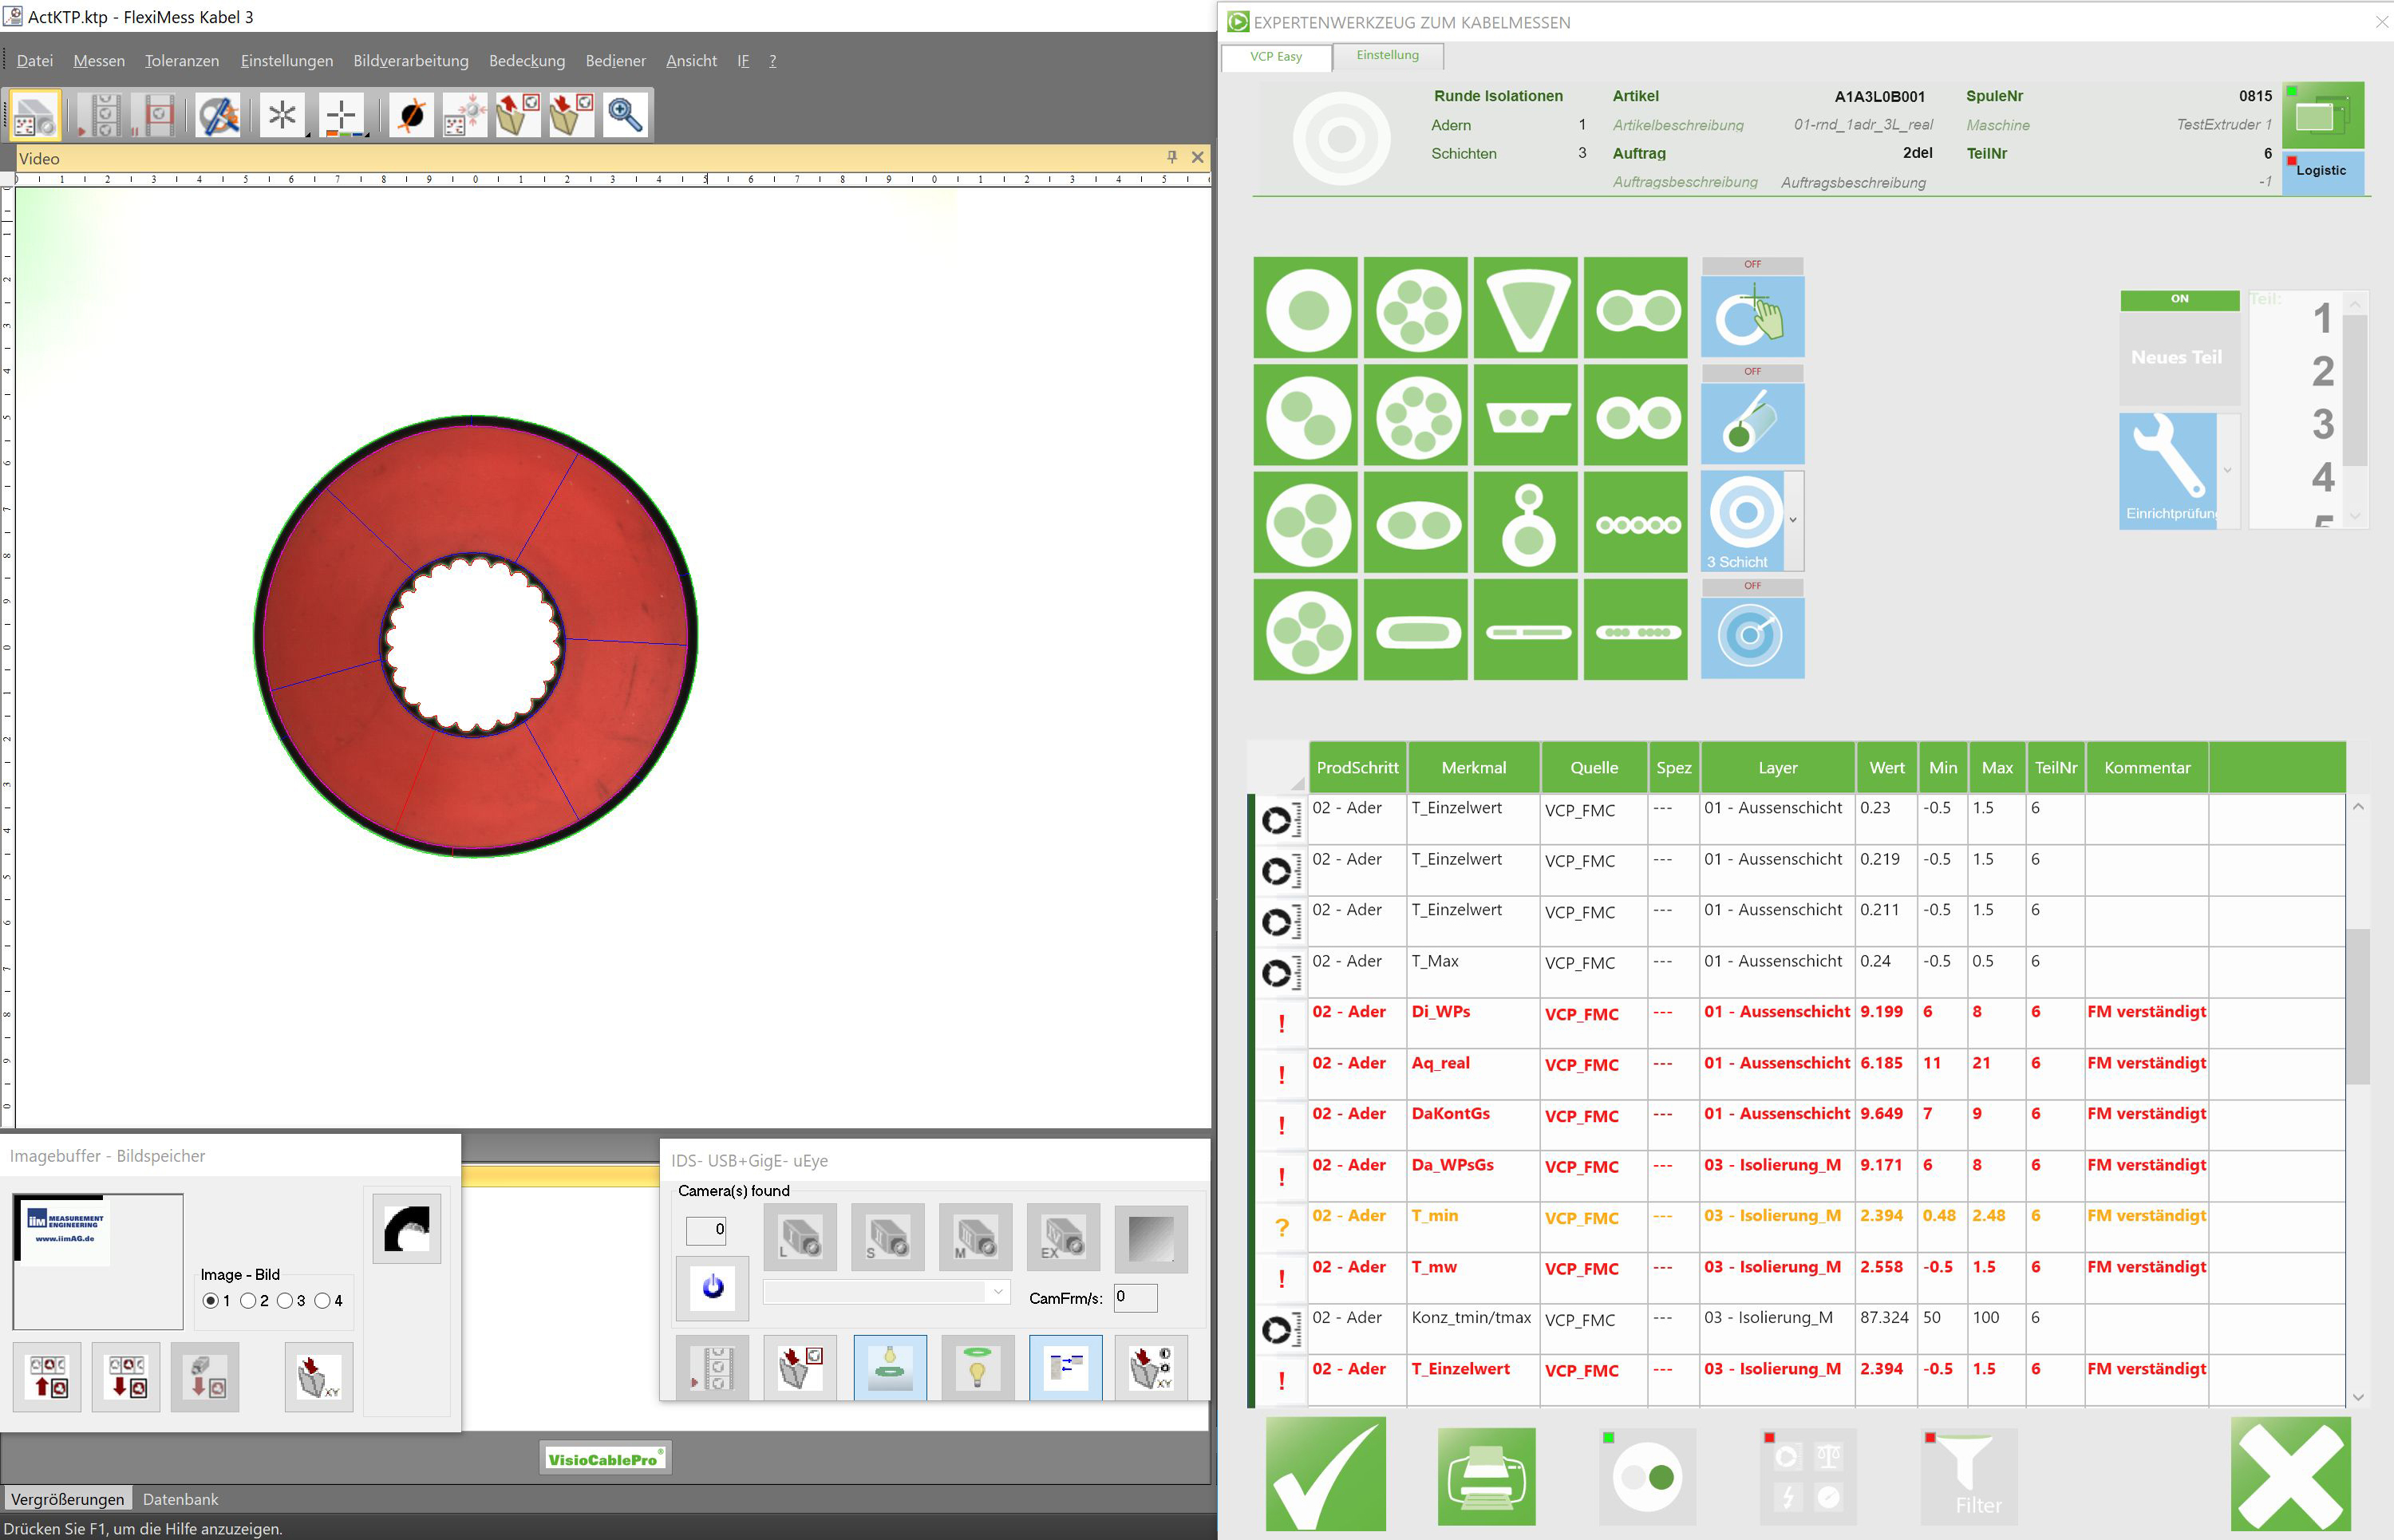The height and width of the screenshot is (1540, 2394).
Task: Click the light bulb illumination icon
Action: pyautogui.click(x=977, y=1367)
